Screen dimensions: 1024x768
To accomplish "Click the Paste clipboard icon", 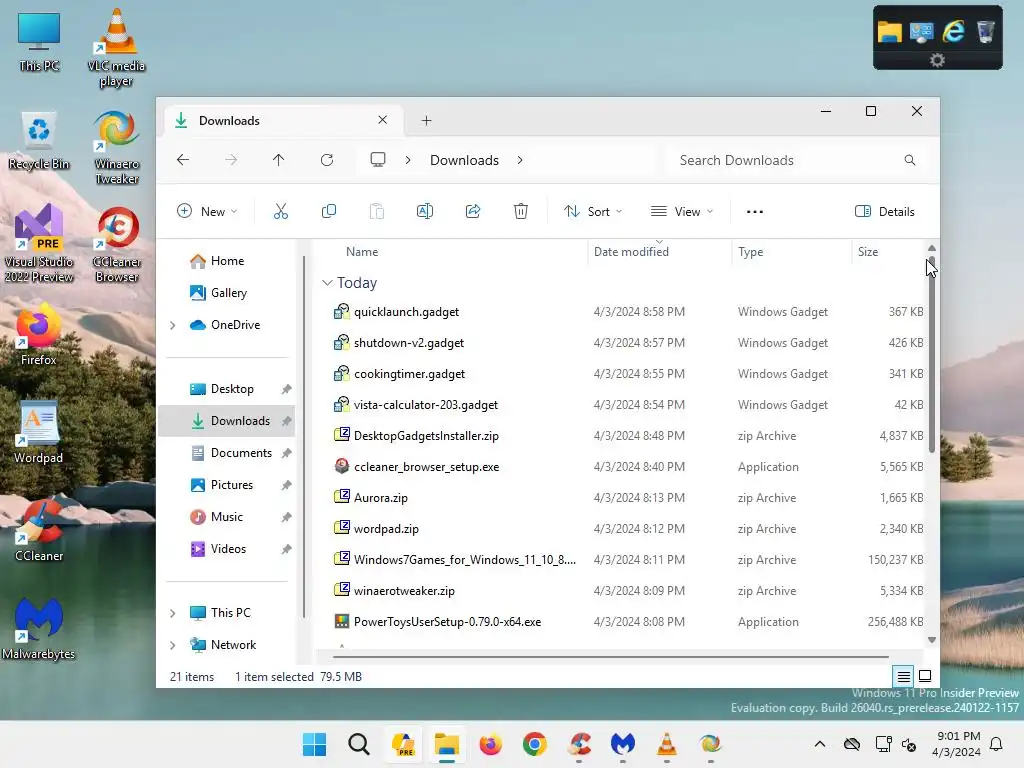I will 377,212.
